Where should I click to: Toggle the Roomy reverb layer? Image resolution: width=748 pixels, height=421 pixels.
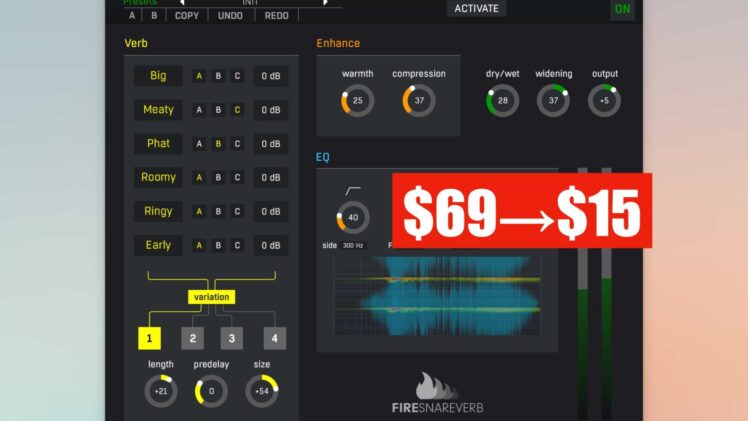click(x=158, y=177)
